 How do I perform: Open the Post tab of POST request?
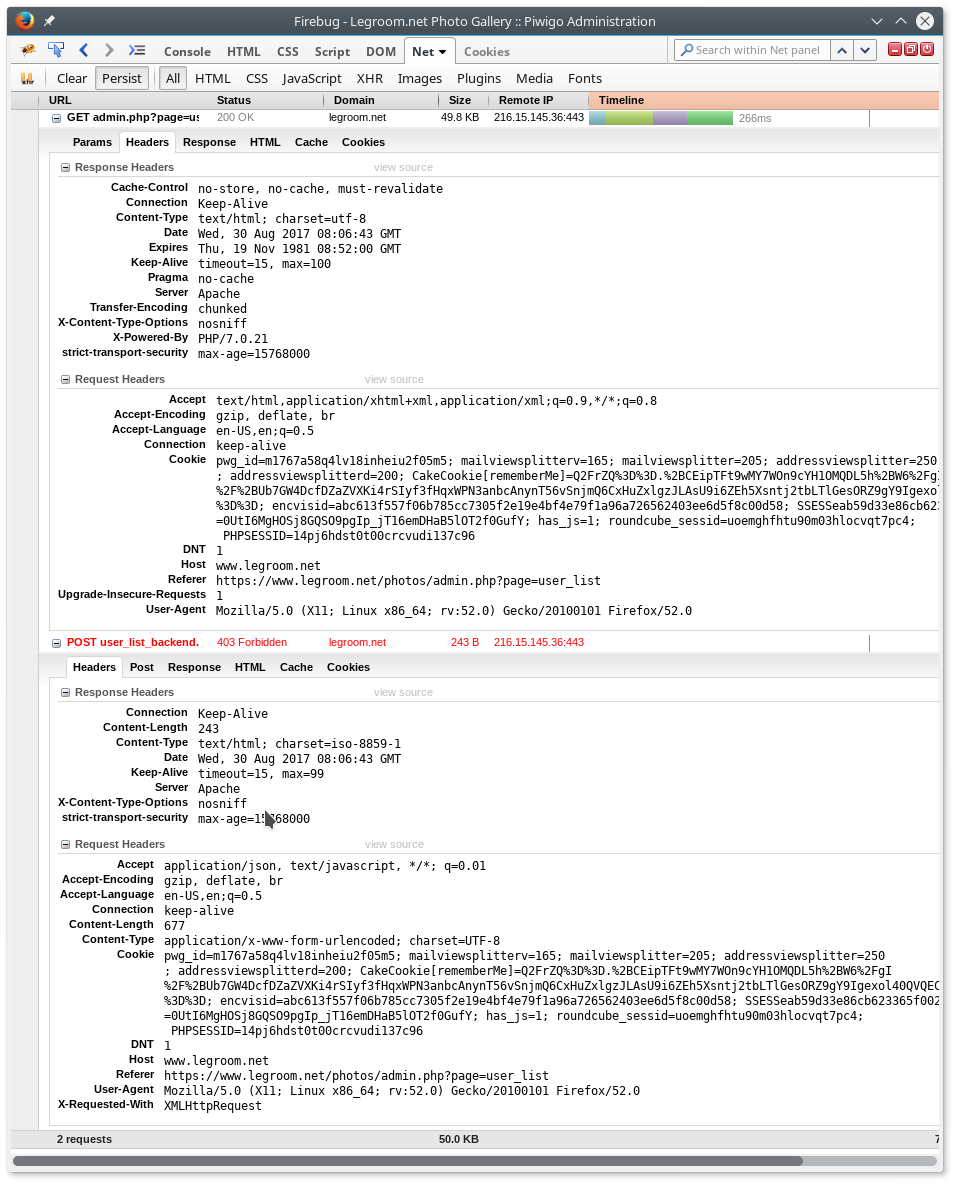(141, 667)
